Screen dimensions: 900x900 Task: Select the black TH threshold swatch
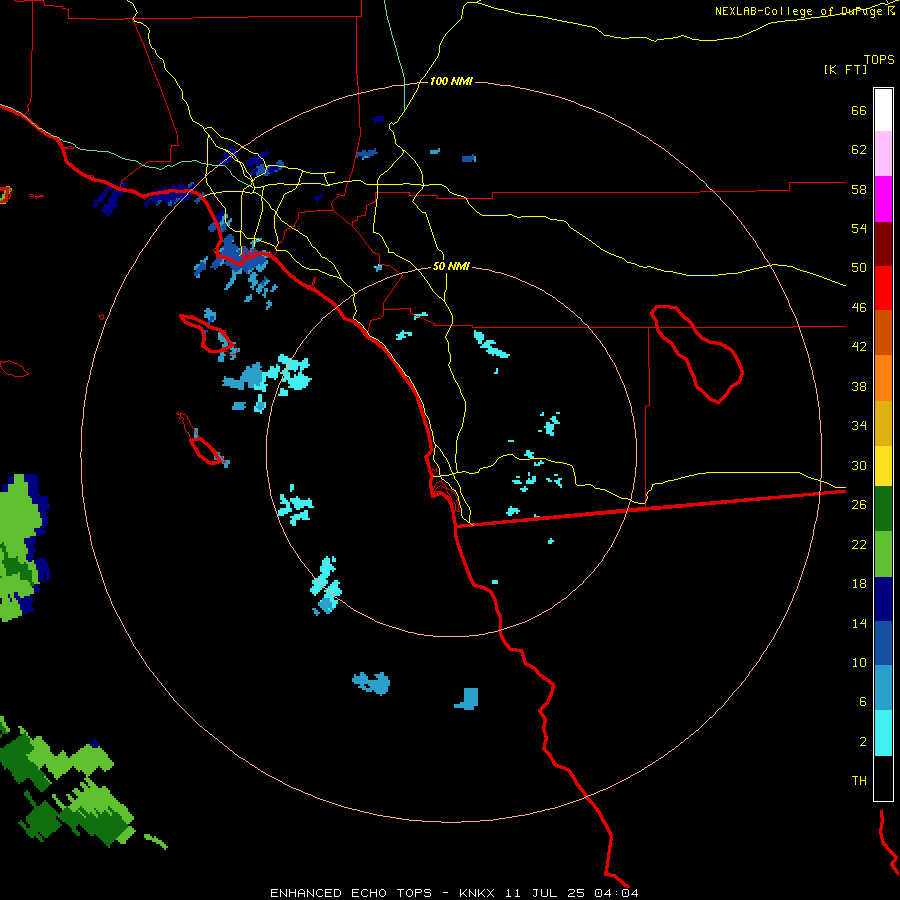pos(883,778)
